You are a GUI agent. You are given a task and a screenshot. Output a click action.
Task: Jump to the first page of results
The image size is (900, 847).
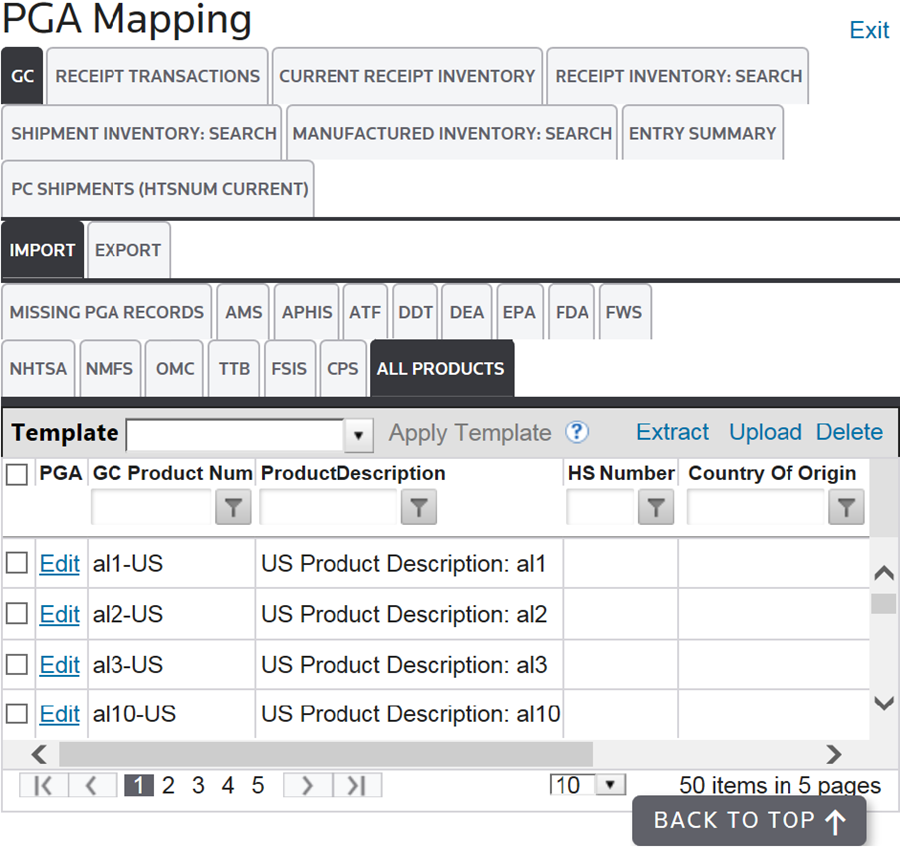tap(43, 786)
